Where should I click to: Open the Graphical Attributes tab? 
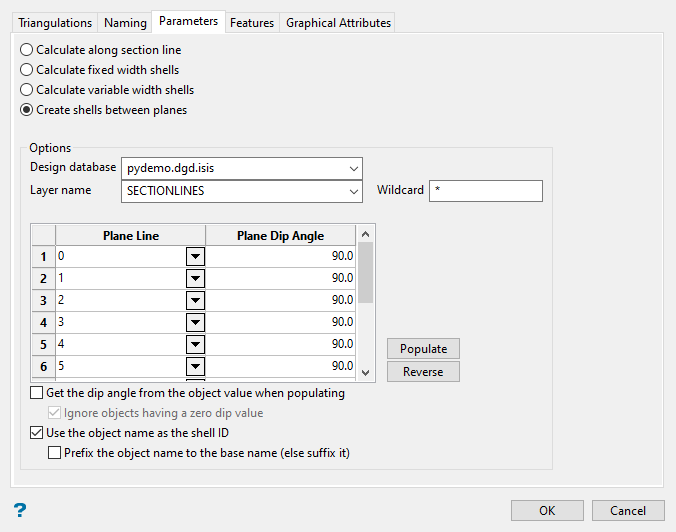[x=338, y=22]
